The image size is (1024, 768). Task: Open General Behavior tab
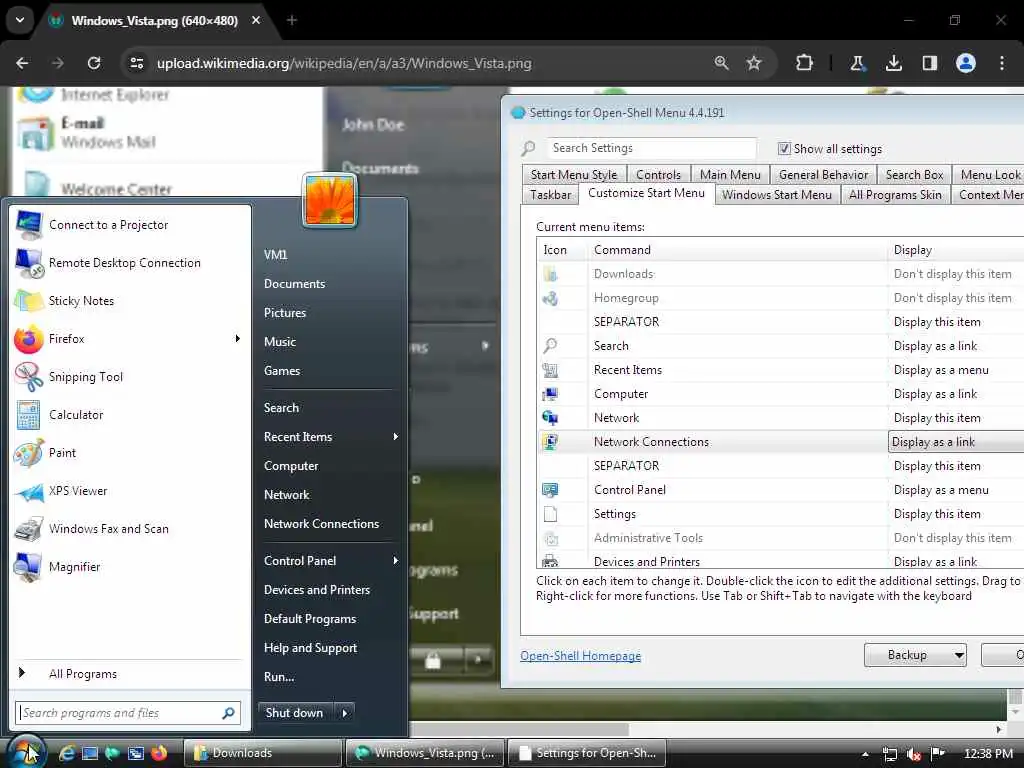pyautogui.click(x=823, y=174)
